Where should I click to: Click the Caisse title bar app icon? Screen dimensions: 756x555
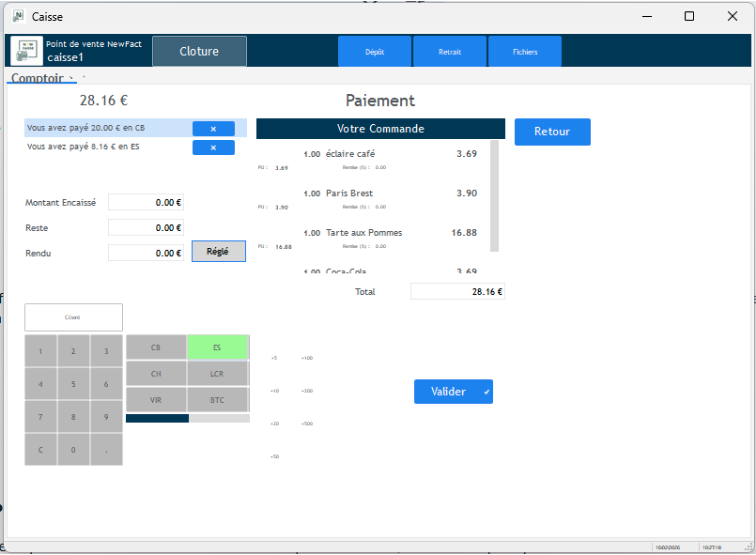coord(19,16)
